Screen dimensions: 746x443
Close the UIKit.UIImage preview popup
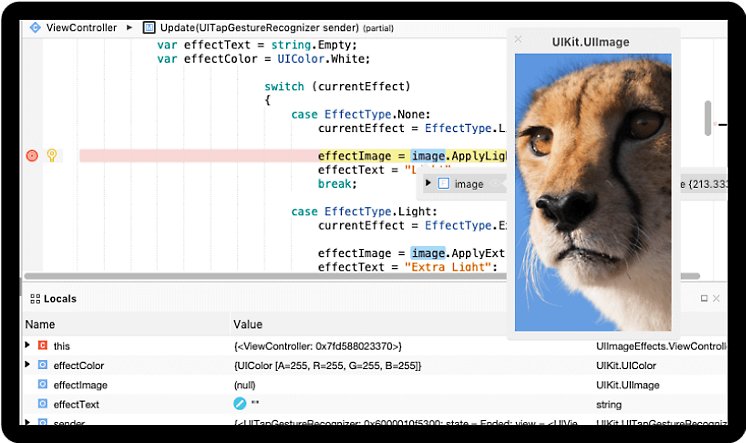coord(518,40)
